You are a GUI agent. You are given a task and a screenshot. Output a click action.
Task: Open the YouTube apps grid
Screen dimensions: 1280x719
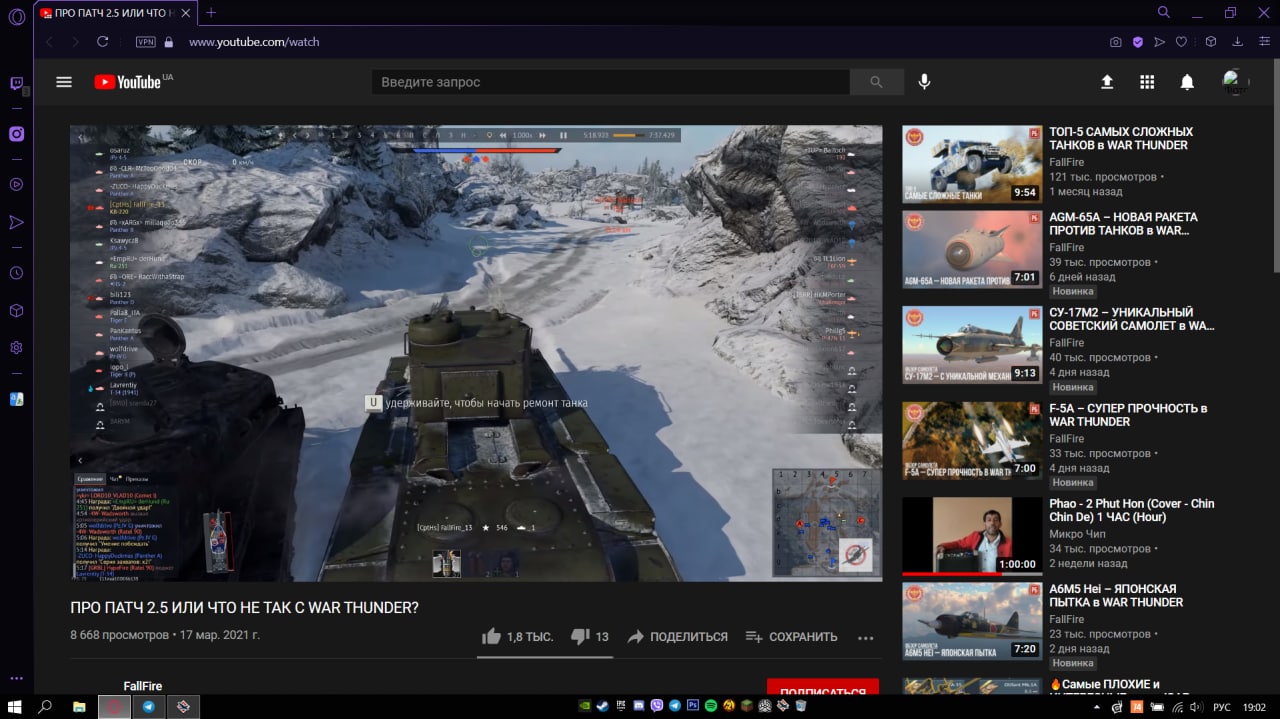[x=1147, y=82]
